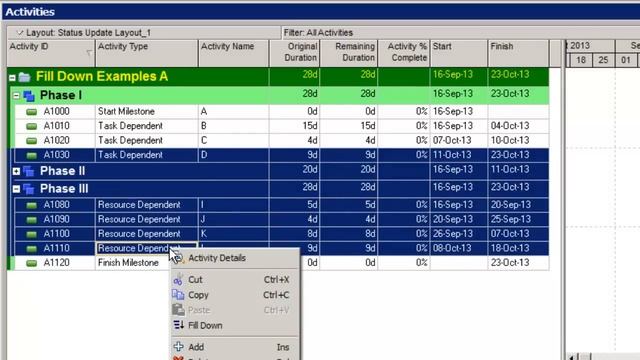Sort by the Start column header
640x360 pixels.
tap(459, 53)
